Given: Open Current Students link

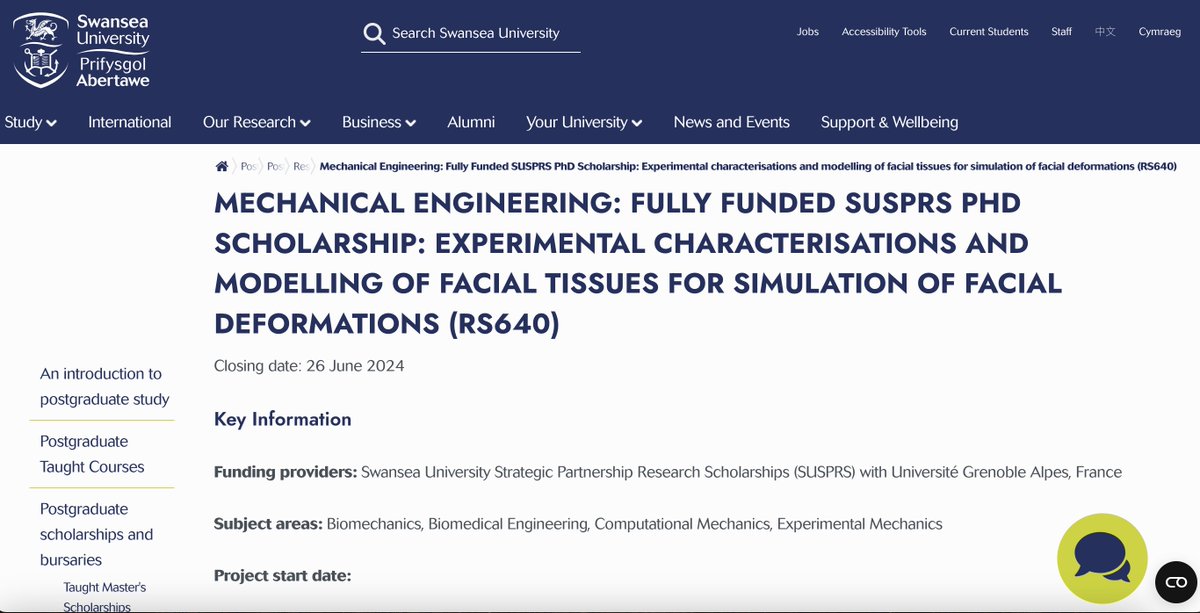Looking at the screenshot, I should 989,32.
